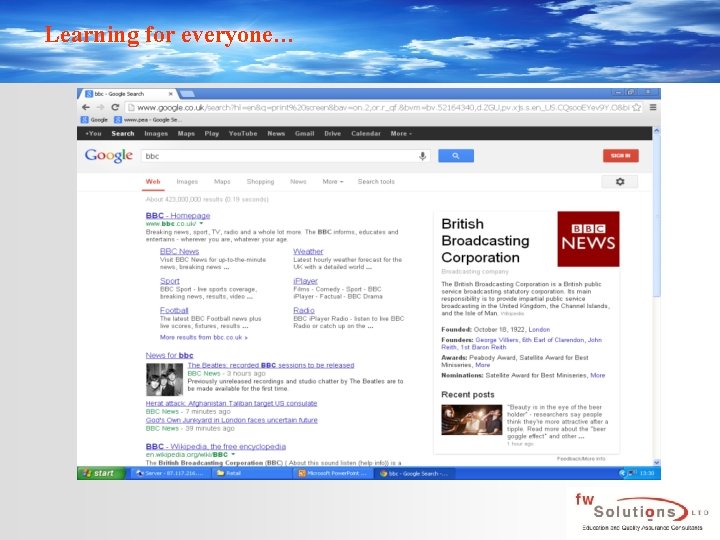Screen dimensions: 720x540
Task: Switch to Retail folder in taskbar
Action: click(251, 473)
